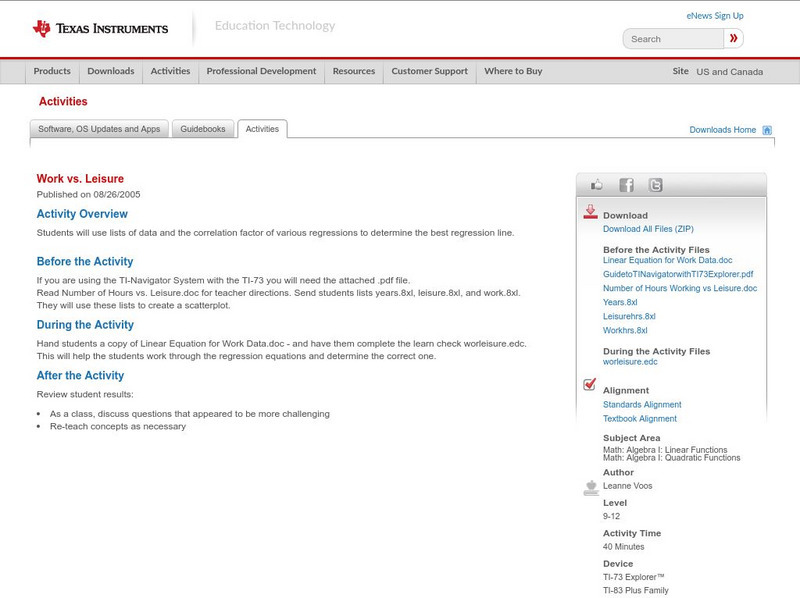Change site region US and Canada

point(730,72)
